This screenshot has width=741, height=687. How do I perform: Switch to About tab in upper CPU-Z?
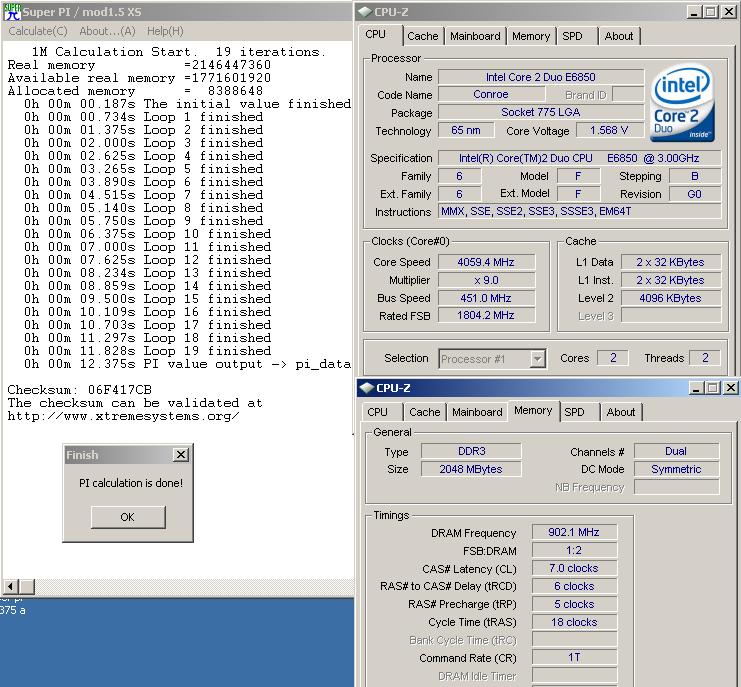(x=619, y=36)
